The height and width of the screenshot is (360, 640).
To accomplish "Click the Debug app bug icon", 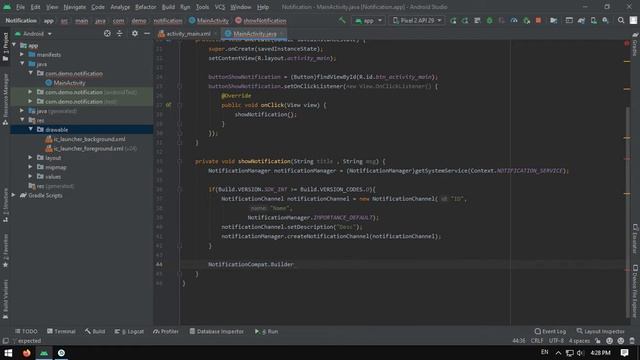I will point(489,20).
